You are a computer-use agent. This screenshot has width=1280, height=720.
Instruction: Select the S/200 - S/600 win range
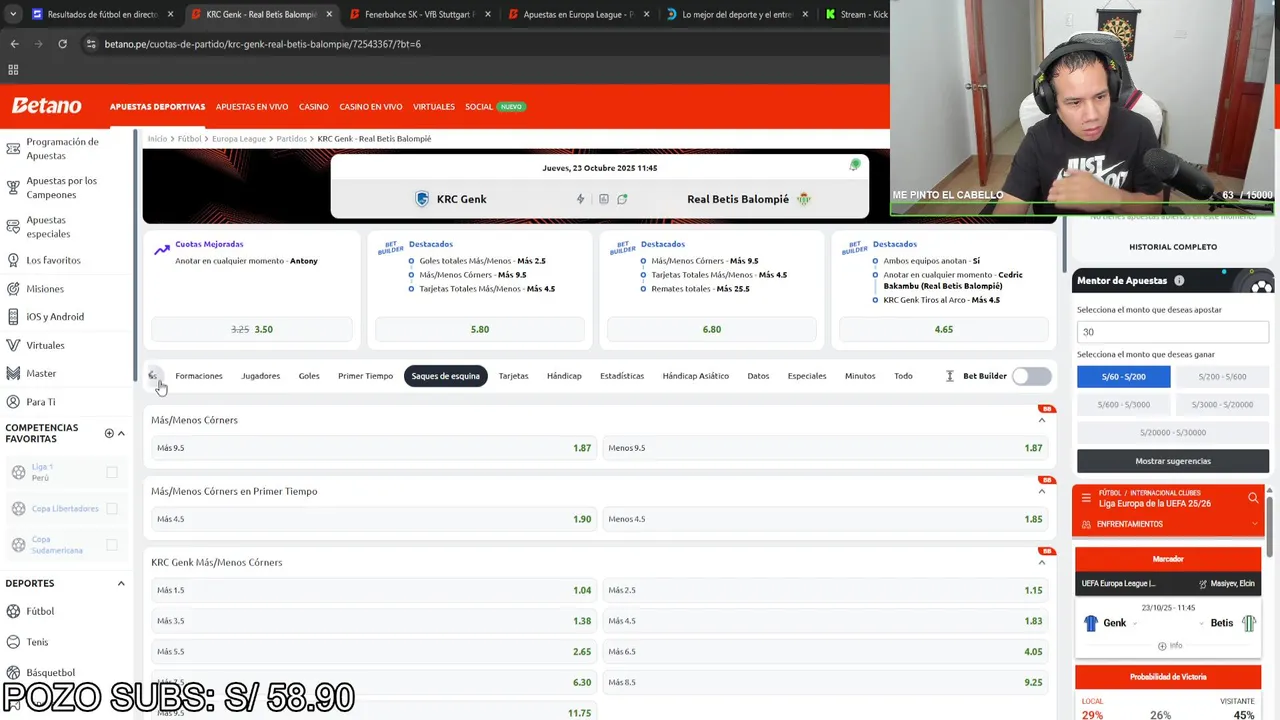coord(1223,376)
